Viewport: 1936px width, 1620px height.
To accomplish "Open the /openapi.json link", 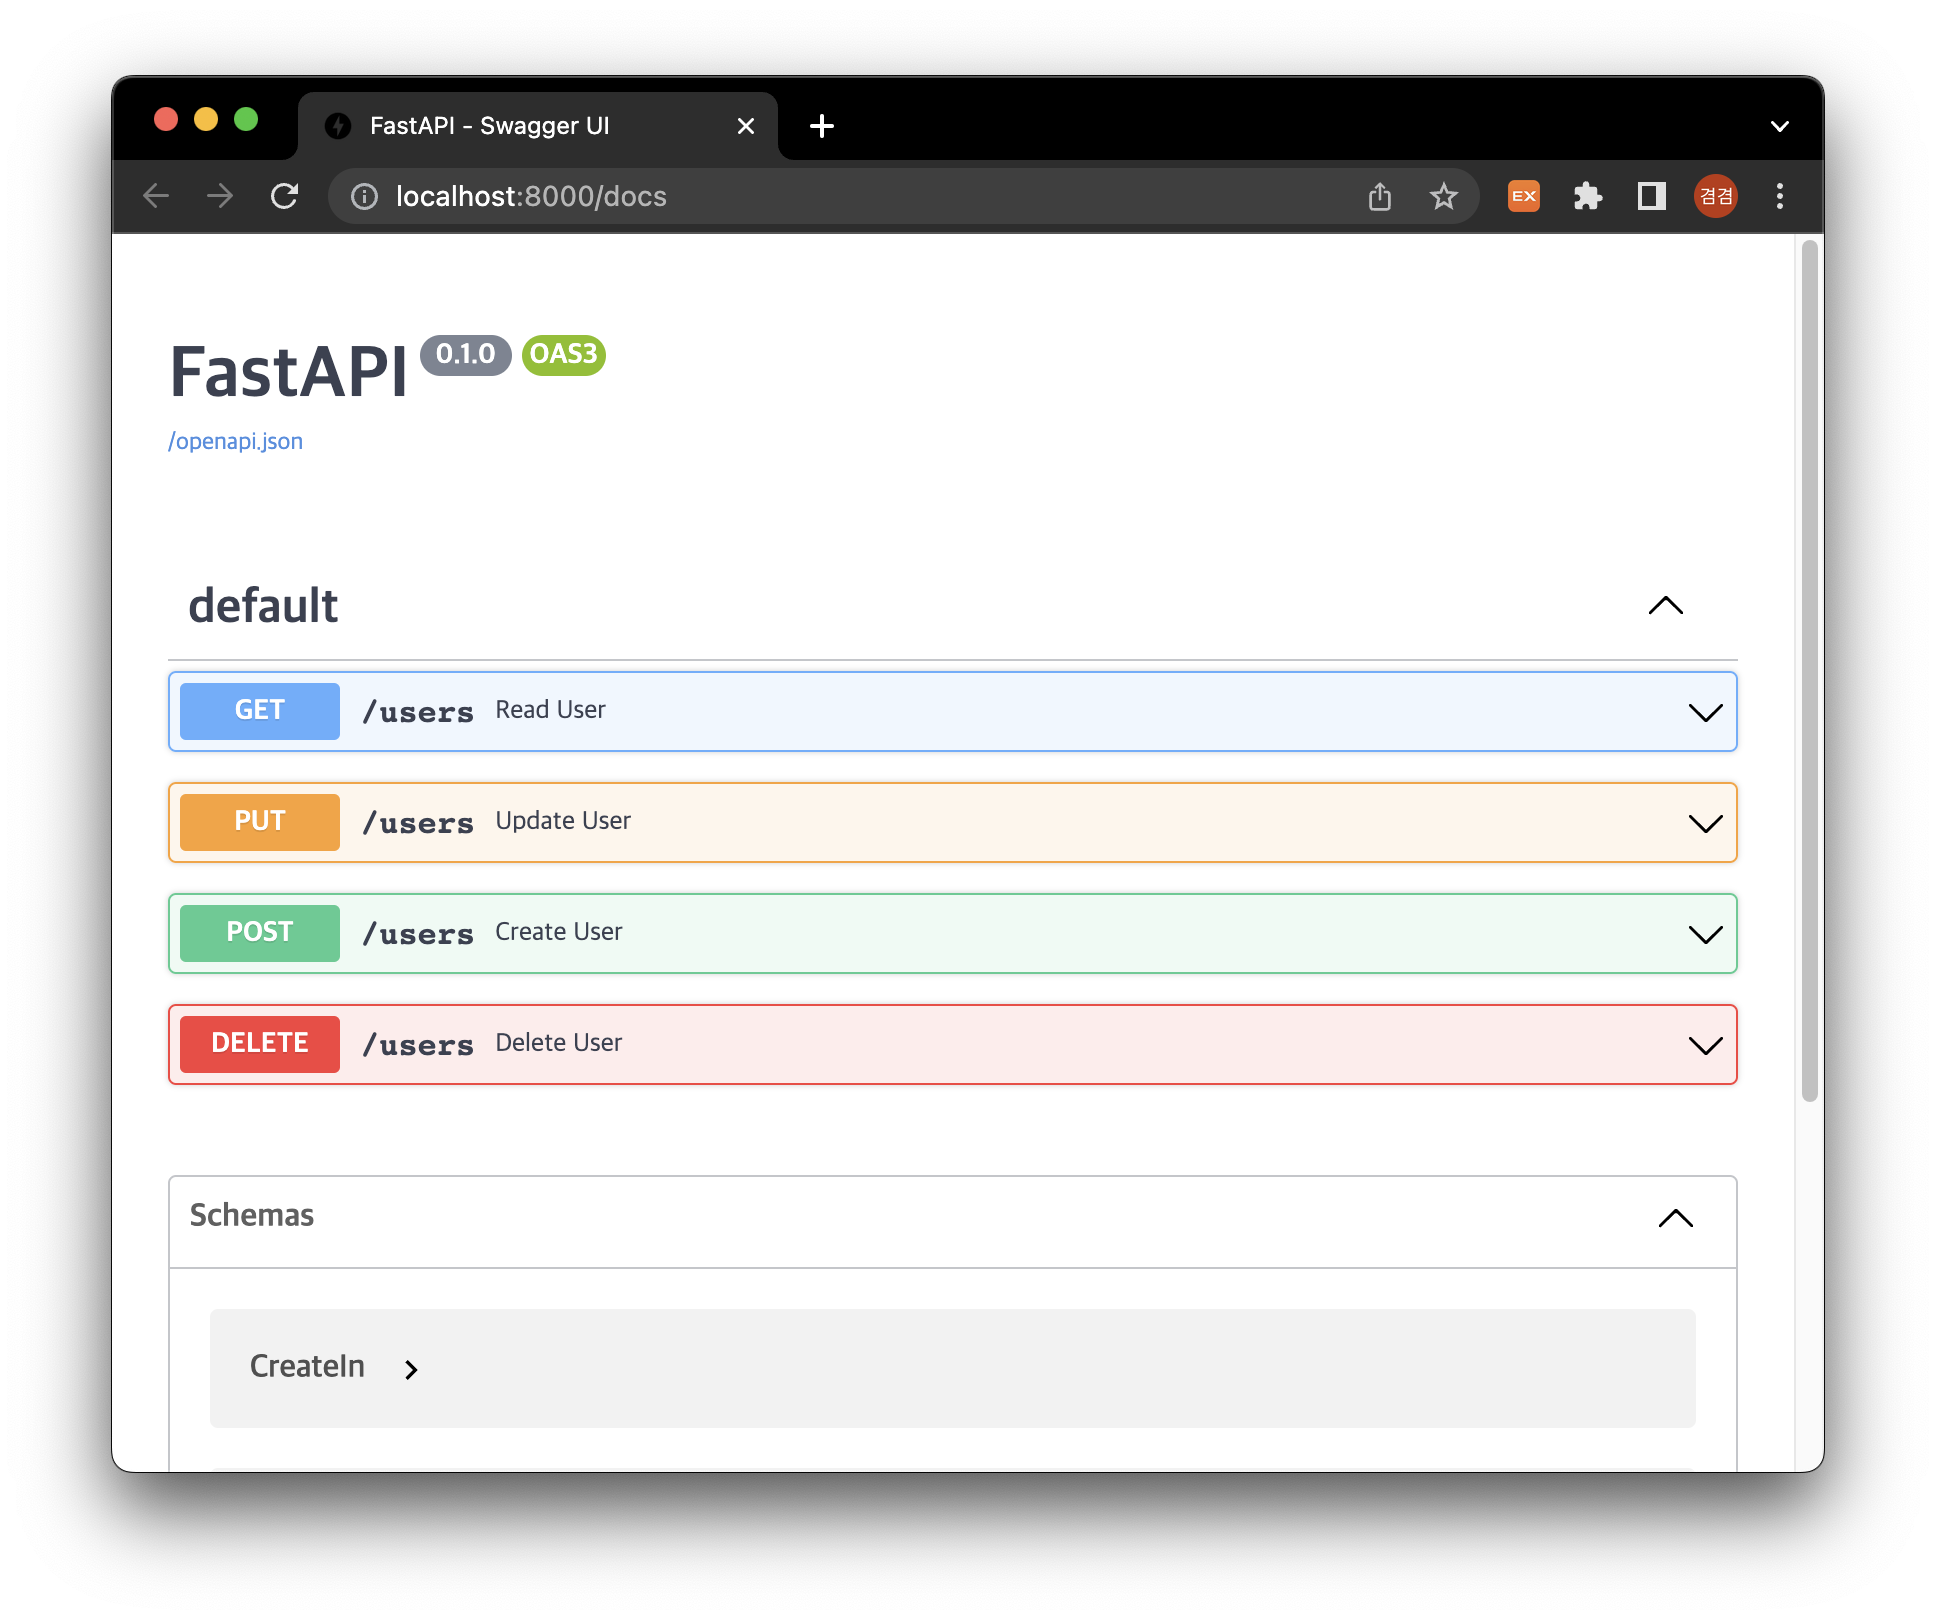I will click(x=235, y=441).
